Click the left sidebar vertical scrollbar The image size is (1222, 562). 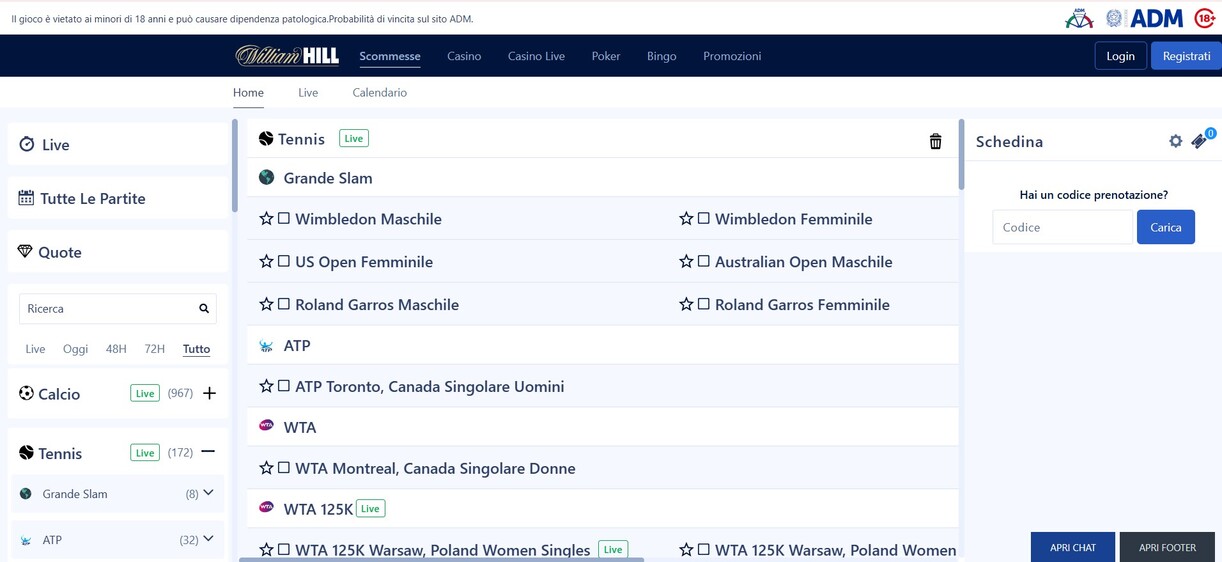(x=235, y=165)
